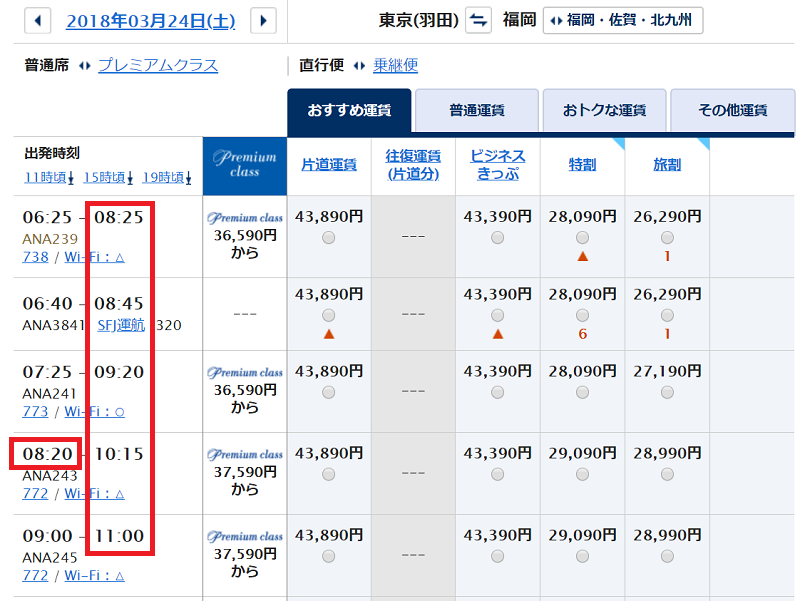Open ビジネスきっぷ fare details
The width and height of the screenshot is (800, 602).
click(497, 165)
